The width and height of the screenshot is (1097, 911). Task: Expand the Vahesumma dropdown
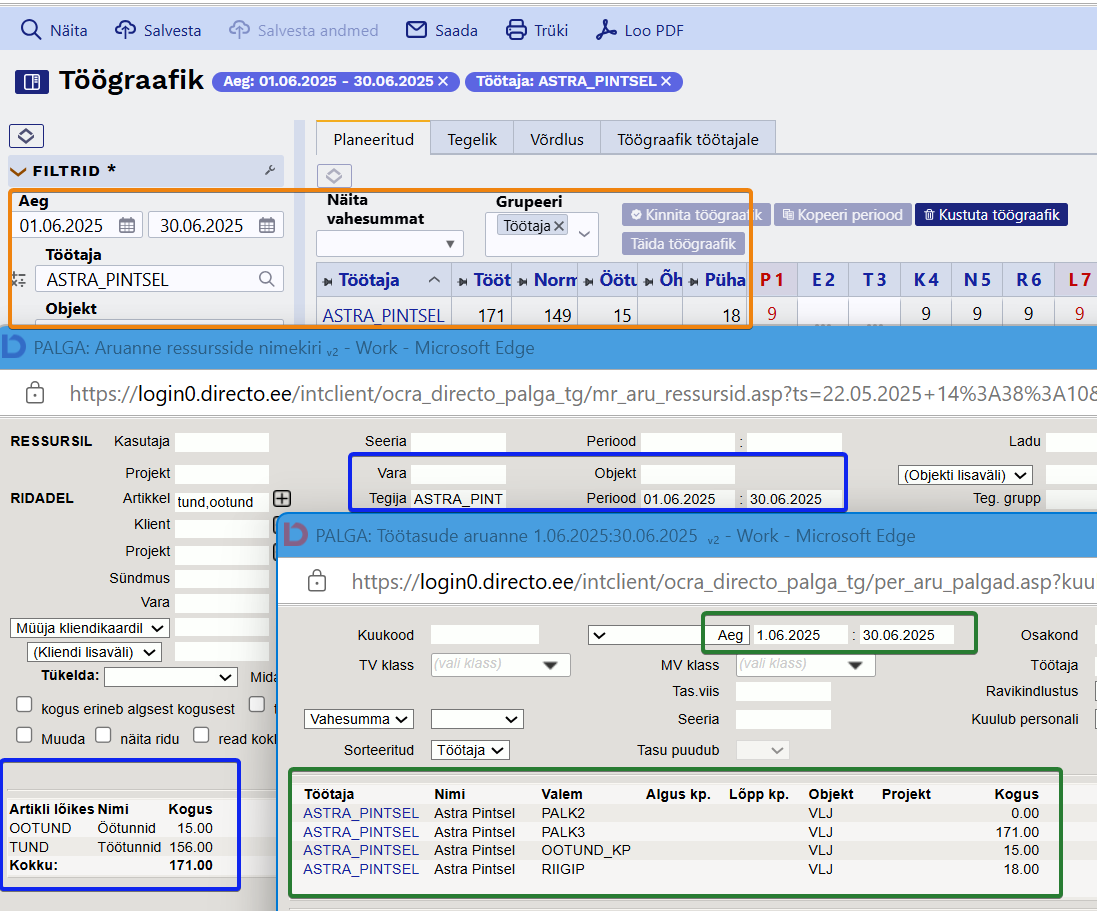[359, 719]
